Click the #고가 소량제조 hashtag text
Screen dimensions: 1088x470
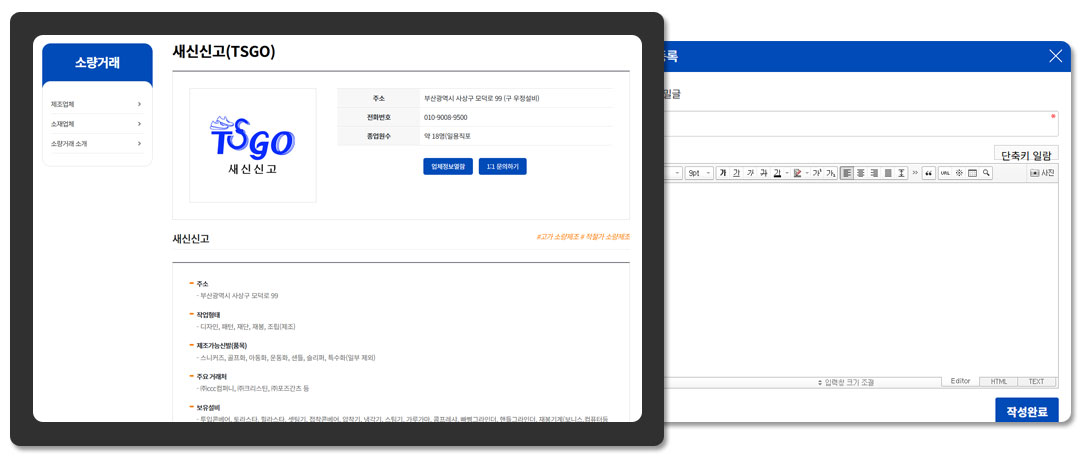pyautogui.click(x=557, y=237)
